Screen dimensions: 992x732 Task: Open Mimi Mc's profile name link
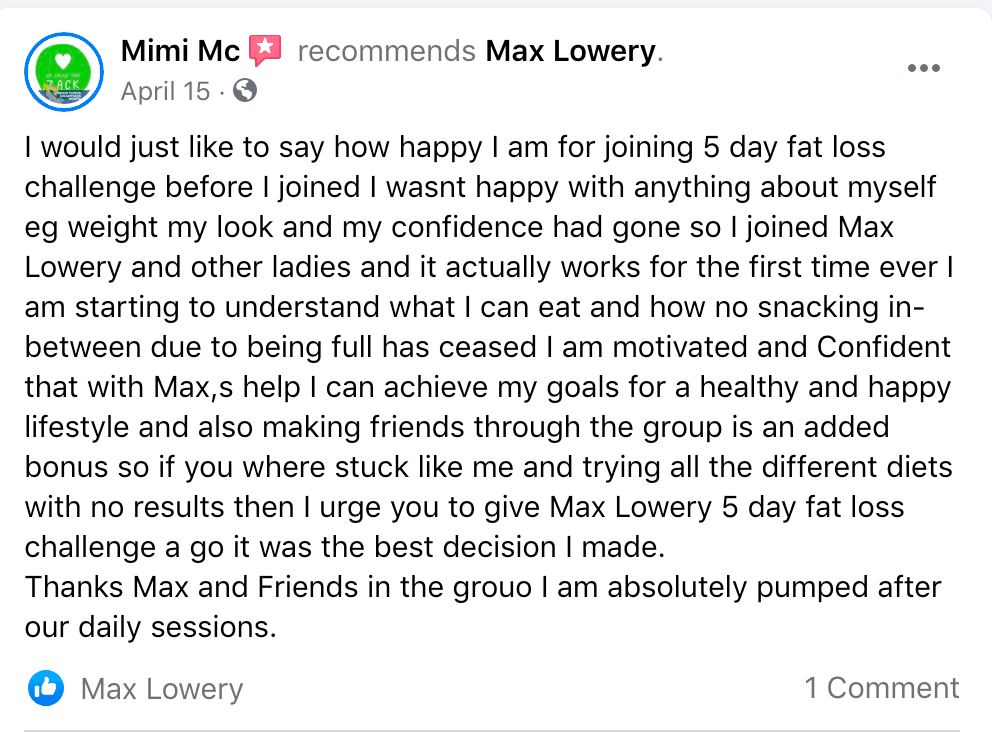[180, 51]
